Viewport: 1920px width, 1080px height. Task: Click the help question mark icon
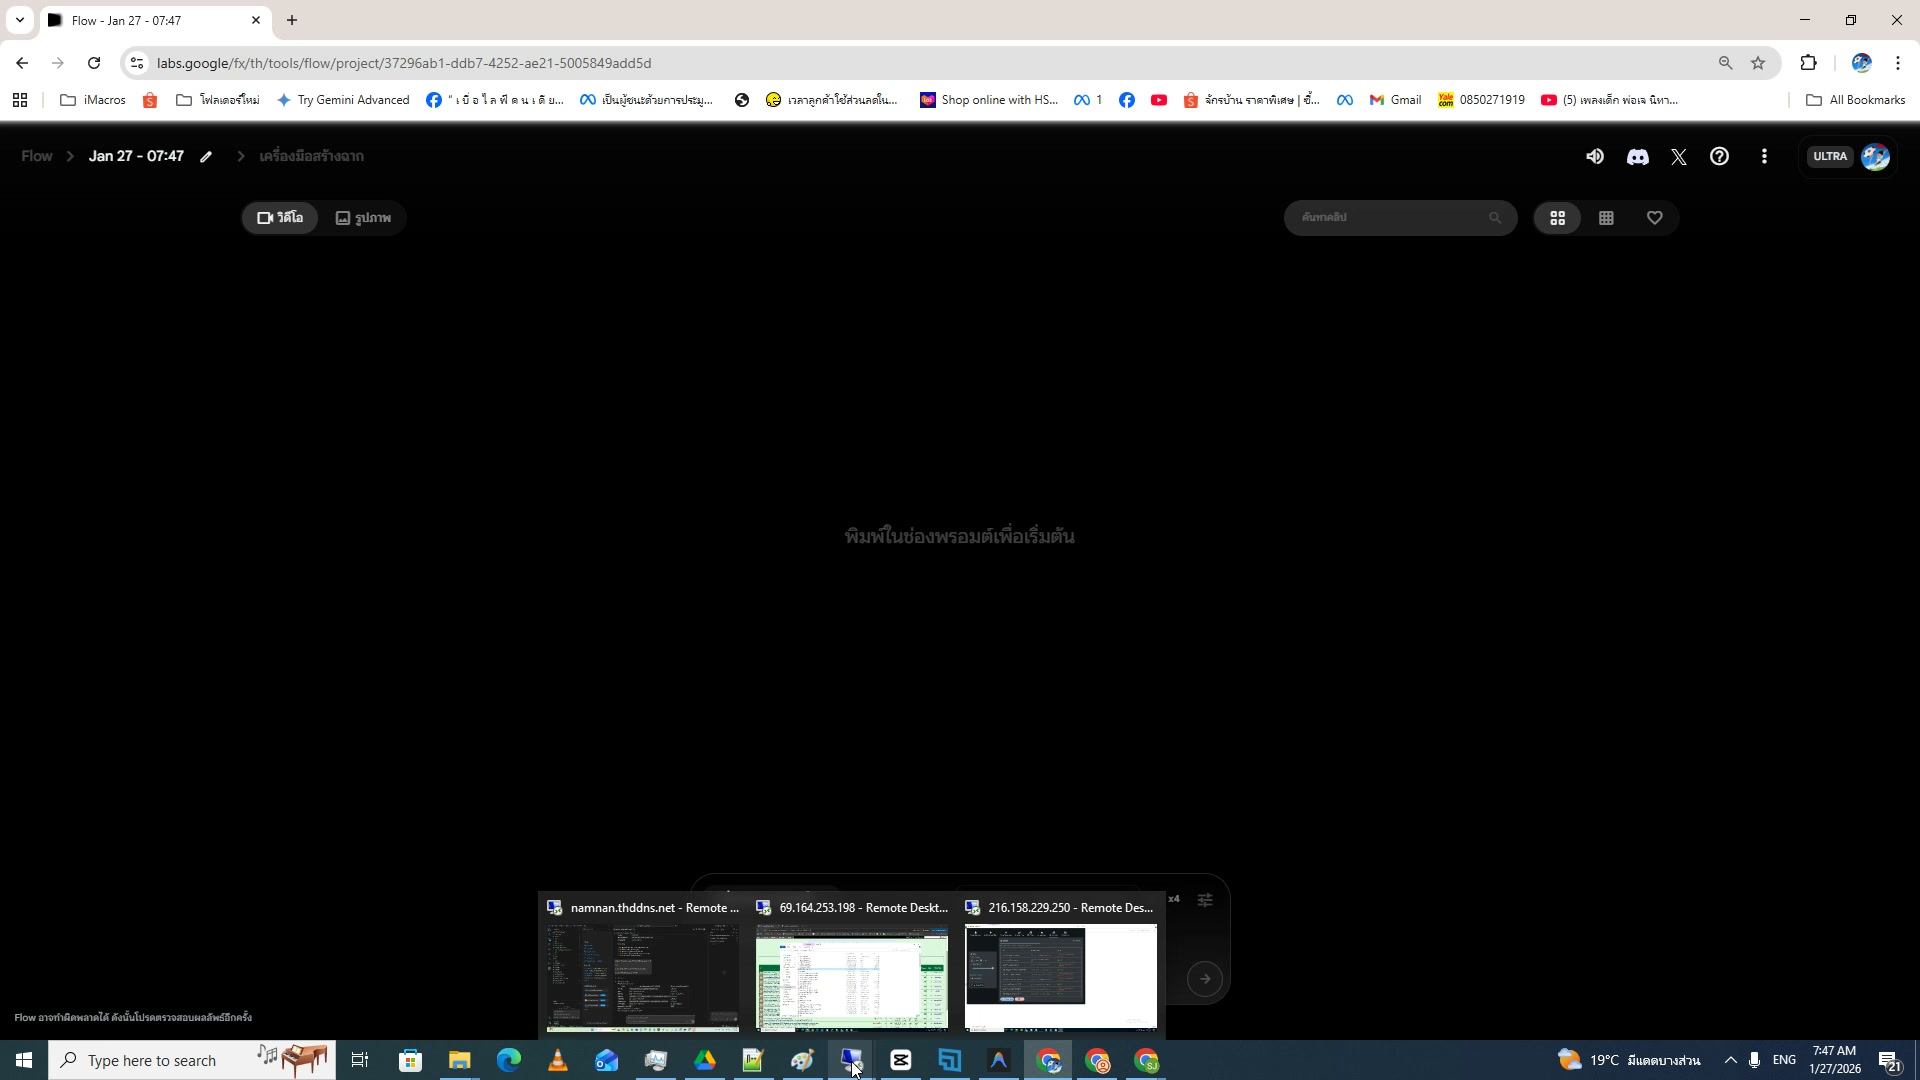click(1719, 157)
